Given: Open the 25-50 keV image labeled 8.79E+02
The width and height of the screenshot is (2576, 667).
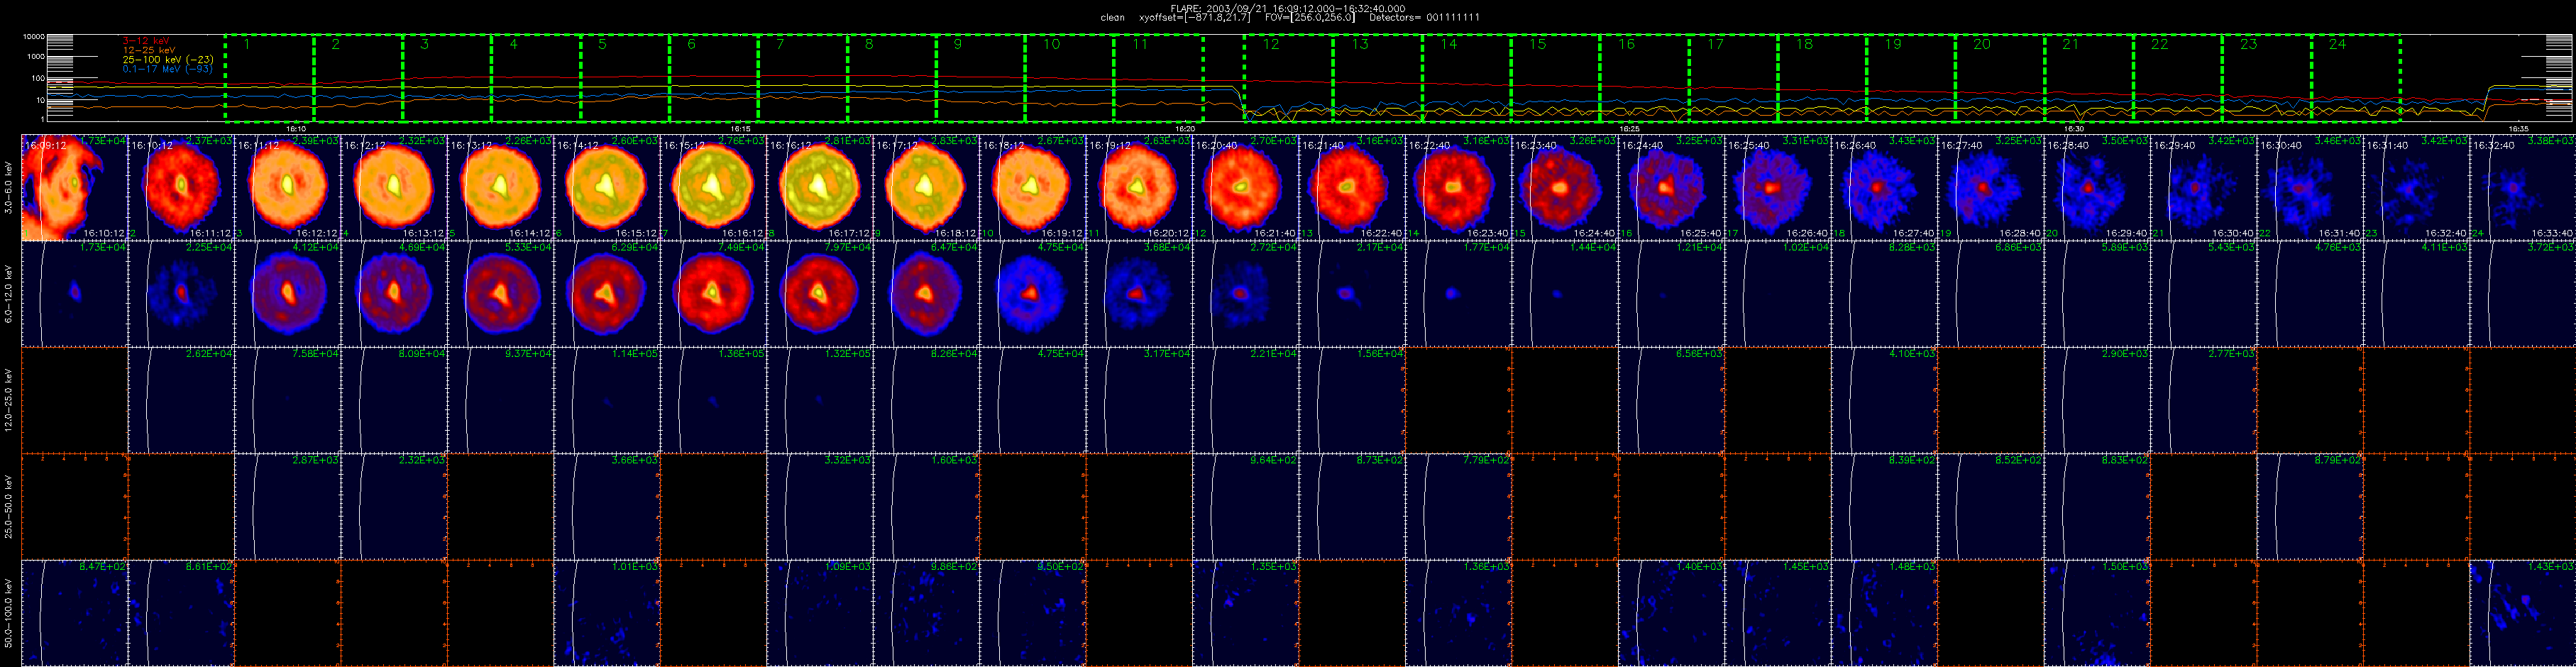Looking at the screenshot, I should [x=2311, y=506].
